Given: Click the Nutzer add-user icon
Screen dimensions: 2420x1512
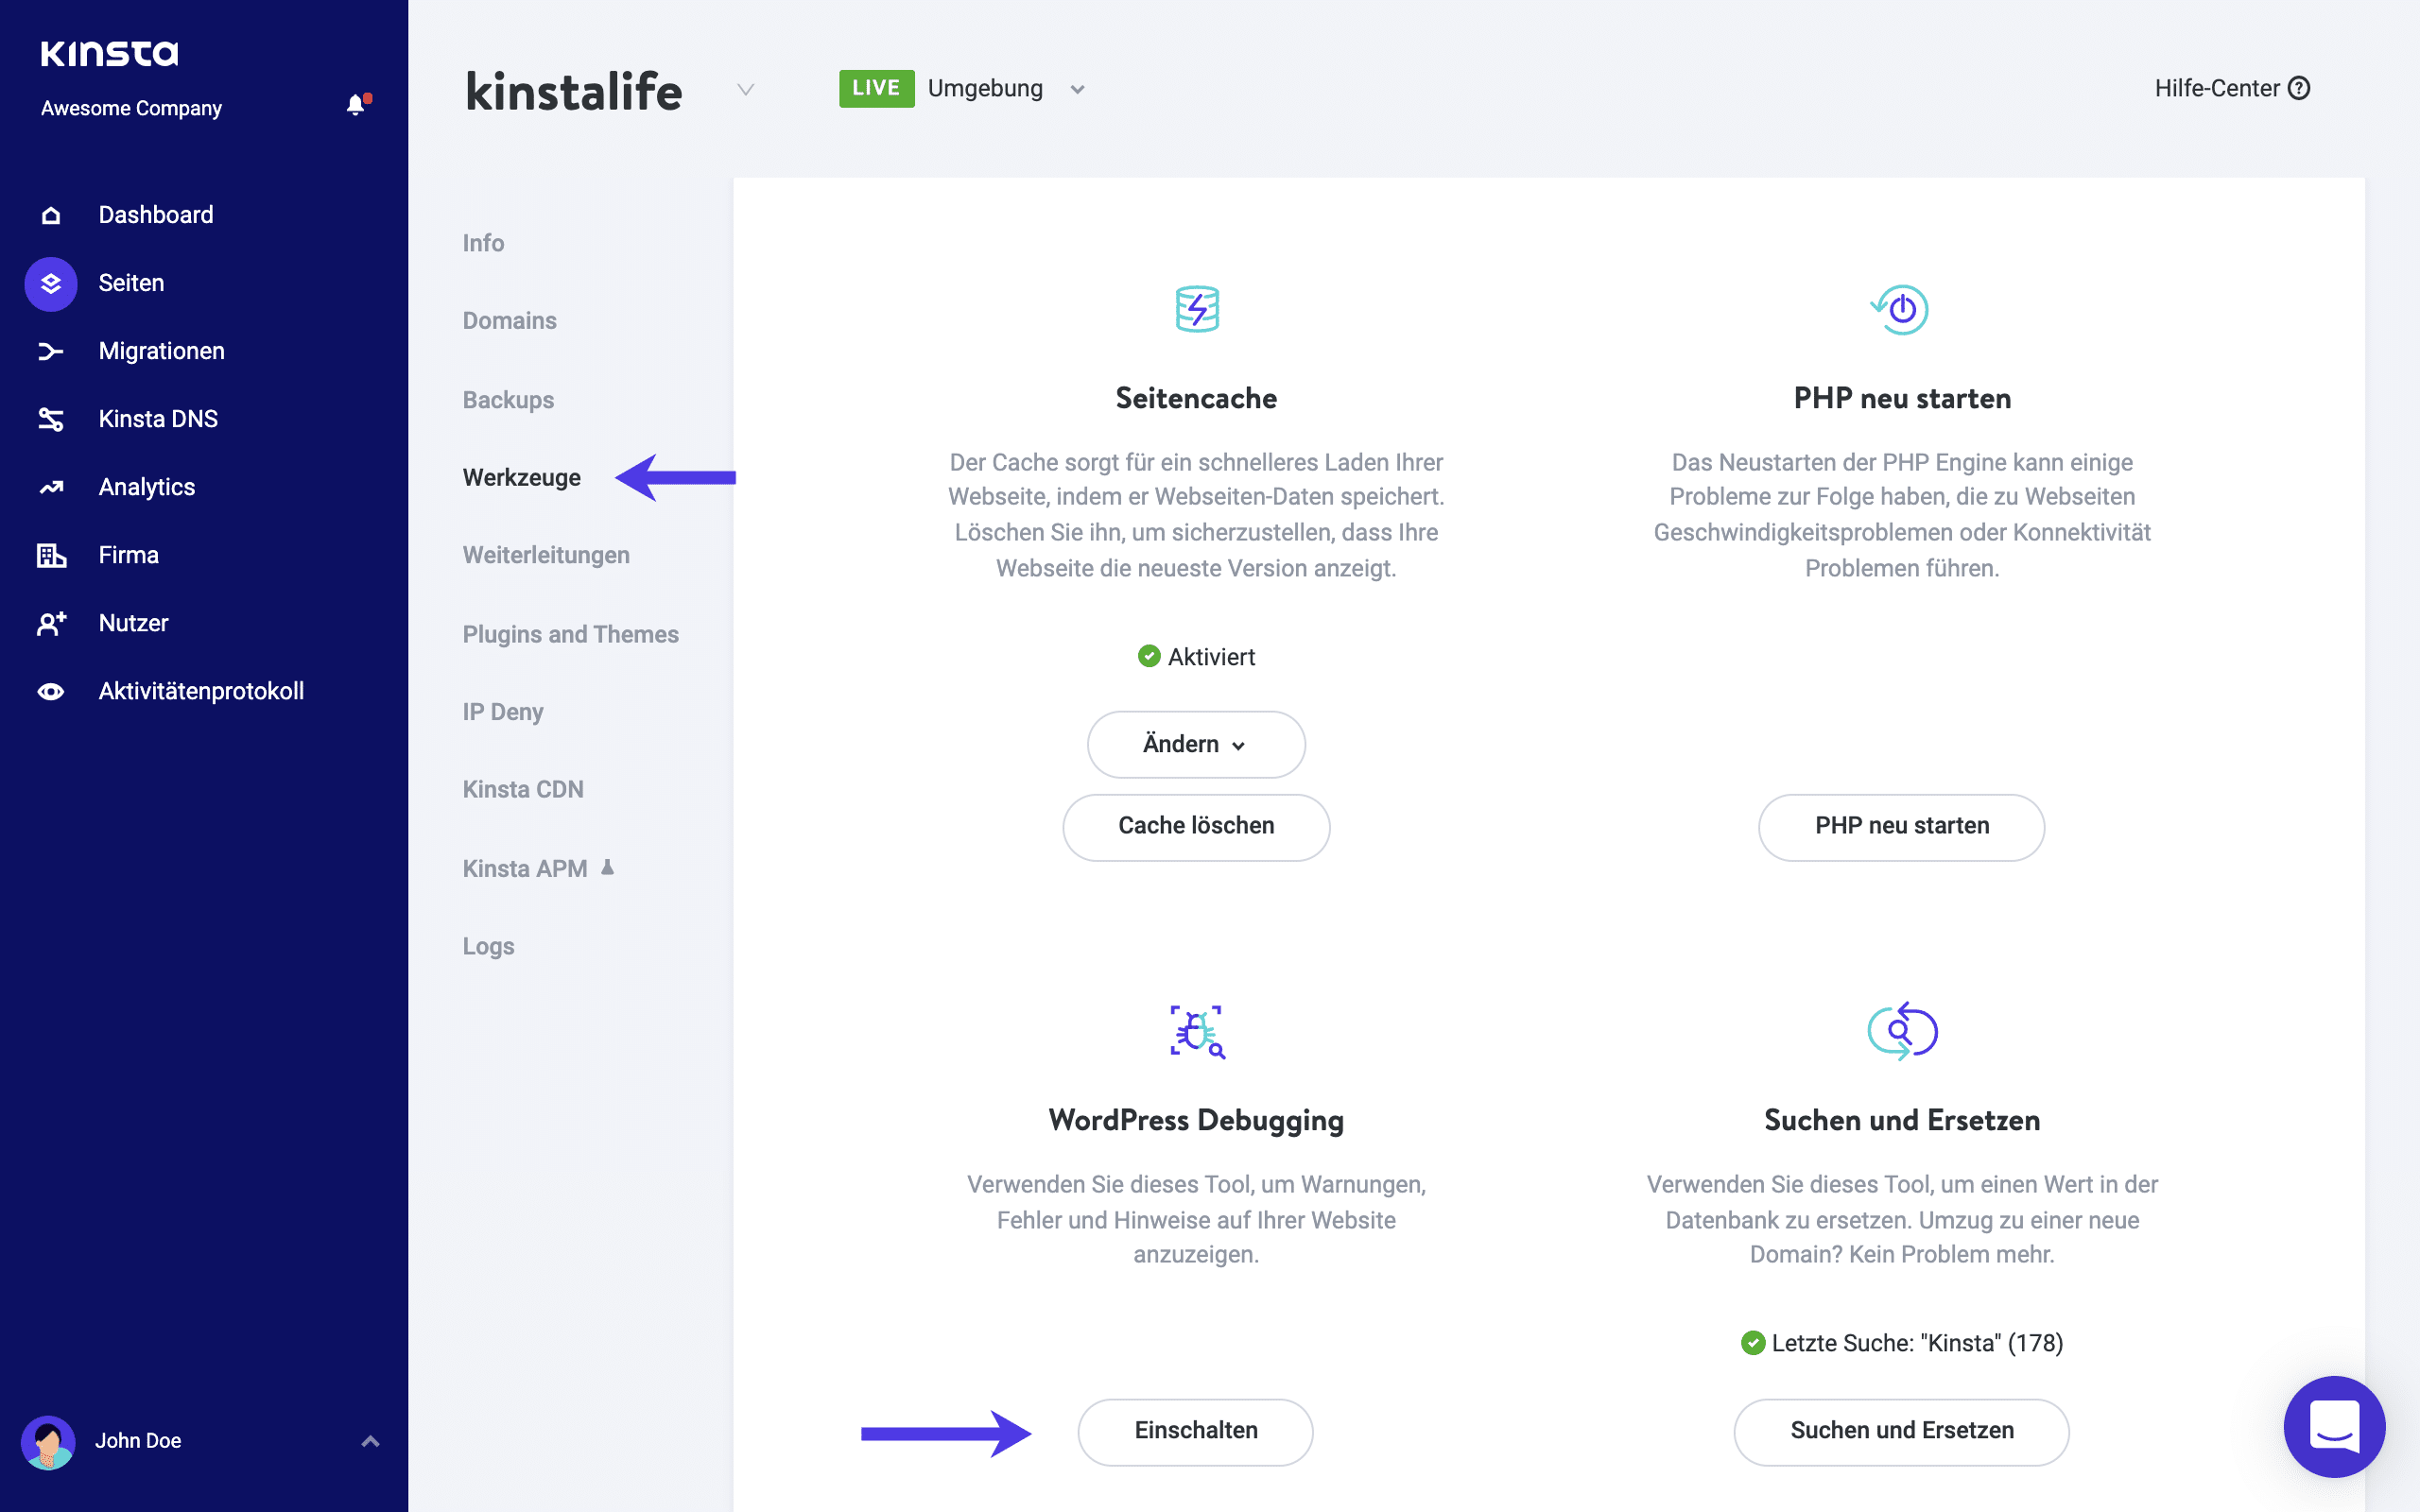Looking at the screenshot, I should click(x=51, y=623).
